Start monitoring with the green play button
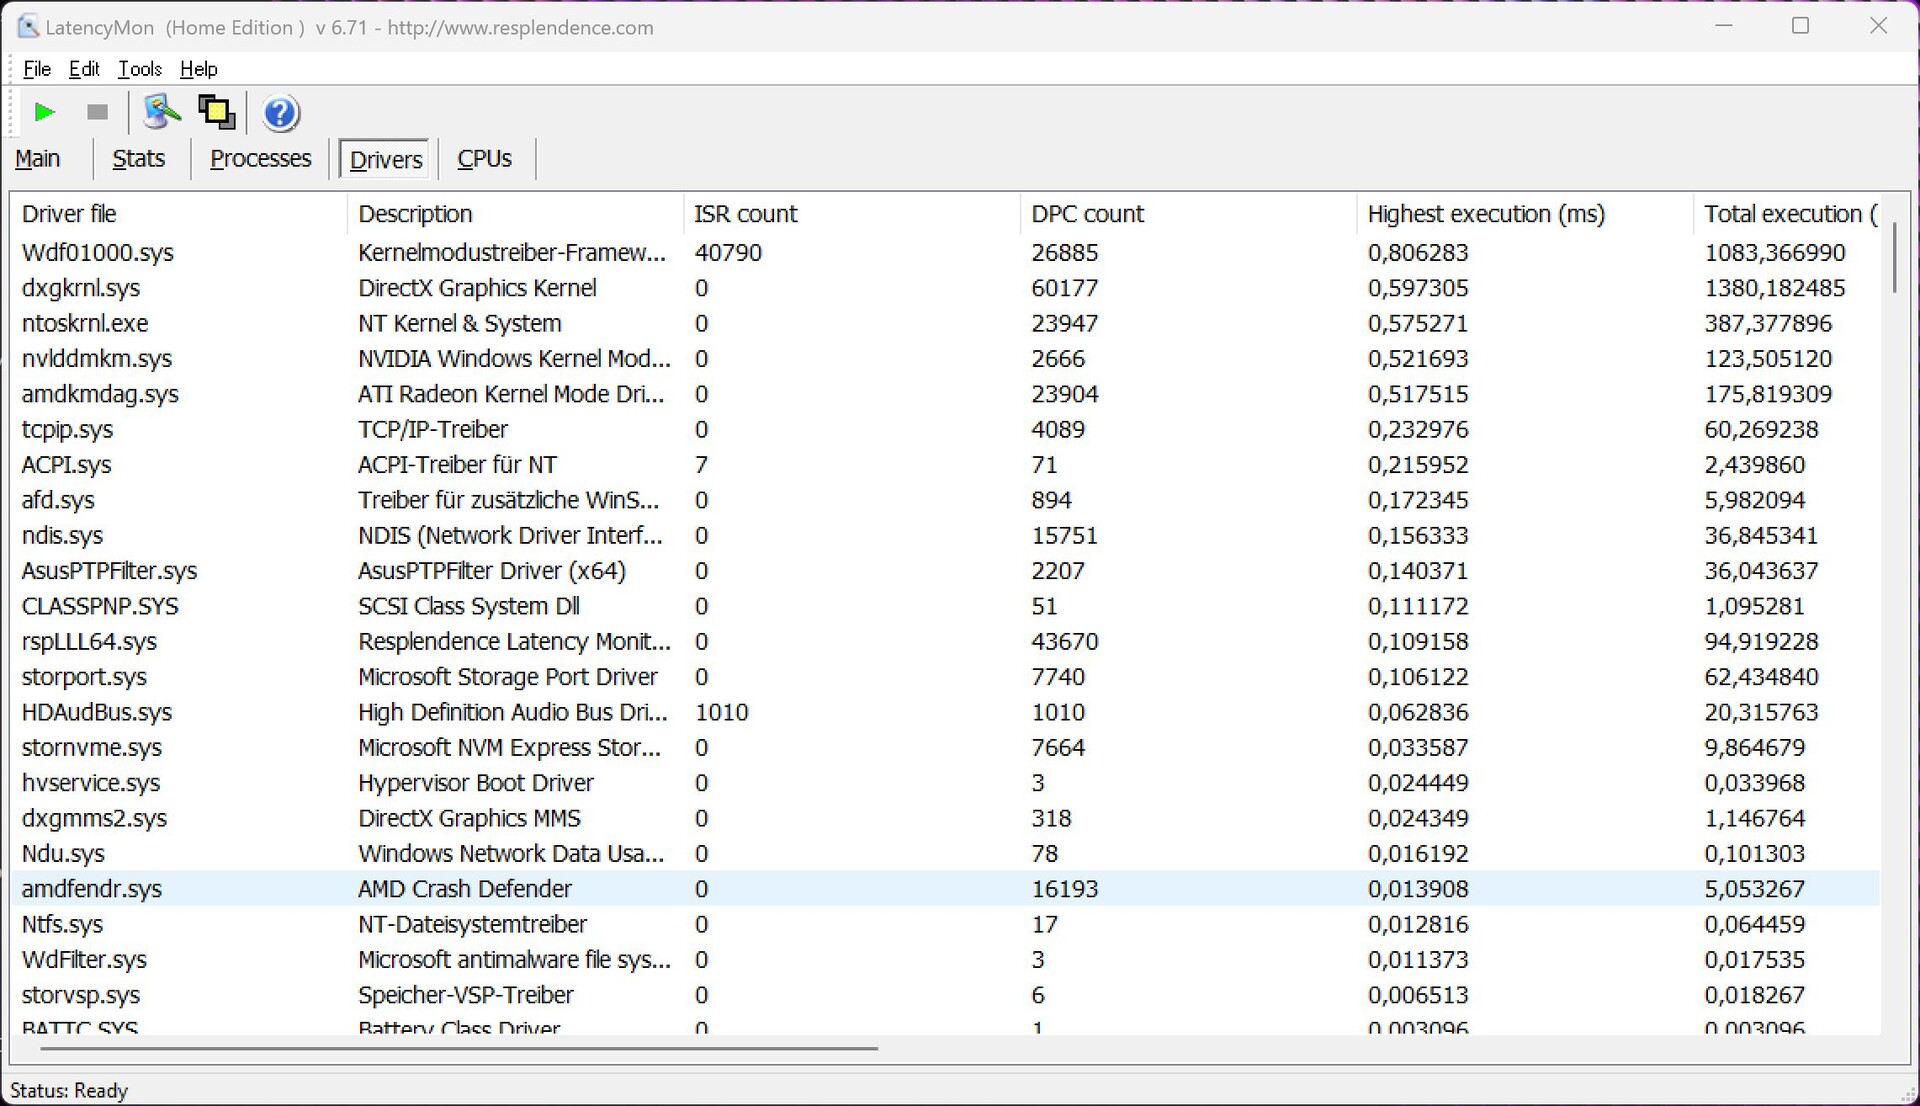This screenshot has height=1106, width=1920. click(x=44, y=112)
